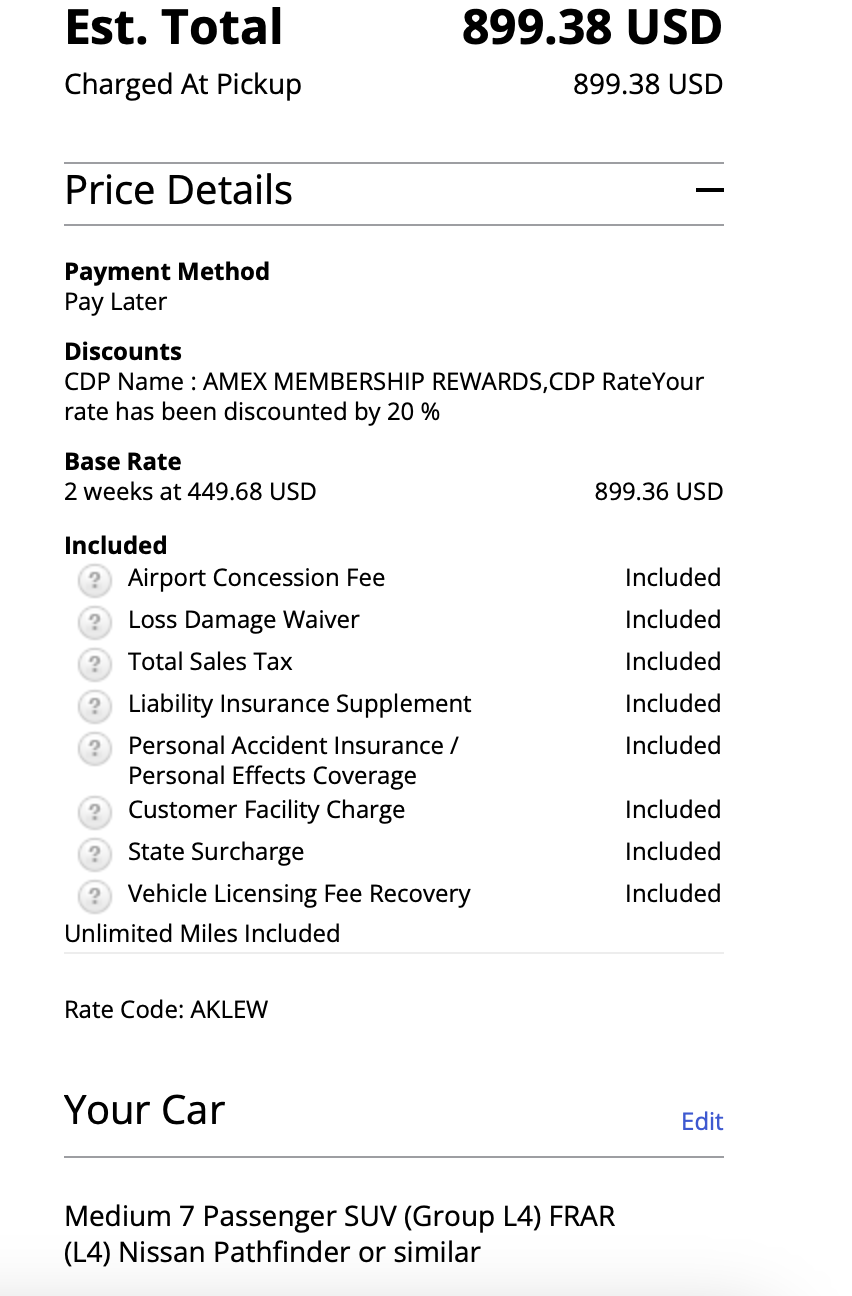Click the Unlimited Miles Included text
The height and width of the screenshot is (1296, 852).
202,933
